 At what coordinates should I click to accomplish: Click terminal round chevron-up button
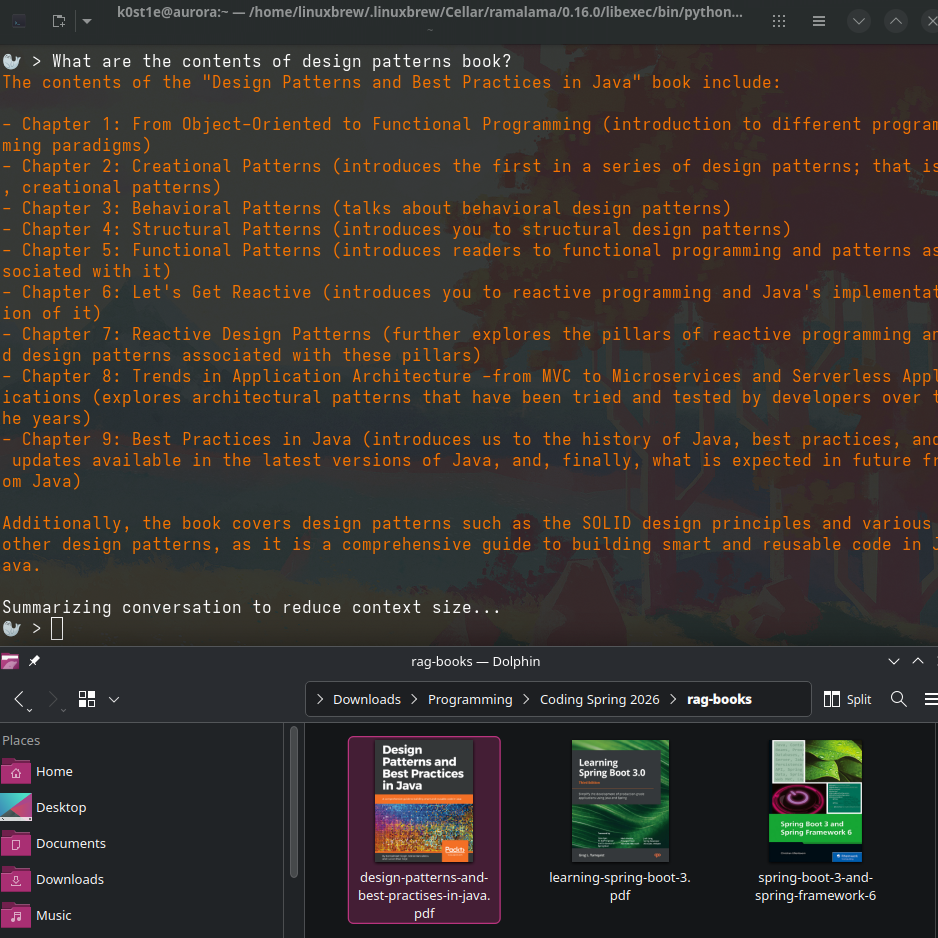896,22
